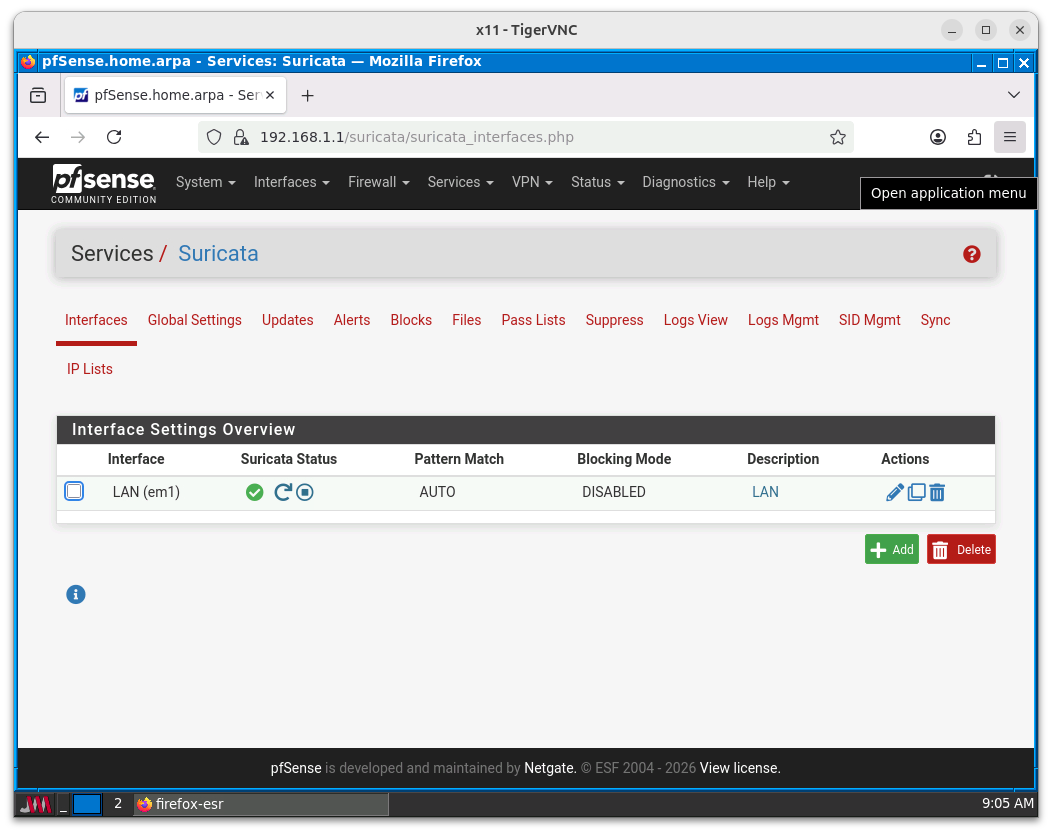Stop Suricata on the LAN interface
The width and height of the screenshot is (1052, 834).
(305, 492)
